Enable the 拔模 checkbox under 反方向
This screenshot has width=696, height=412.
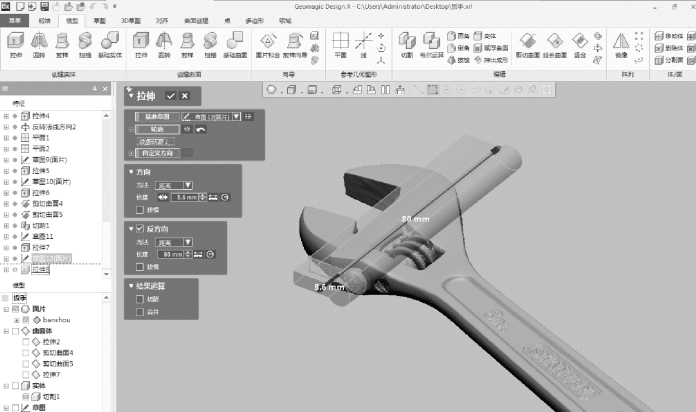pyautogui.click(x=140, y=266)
